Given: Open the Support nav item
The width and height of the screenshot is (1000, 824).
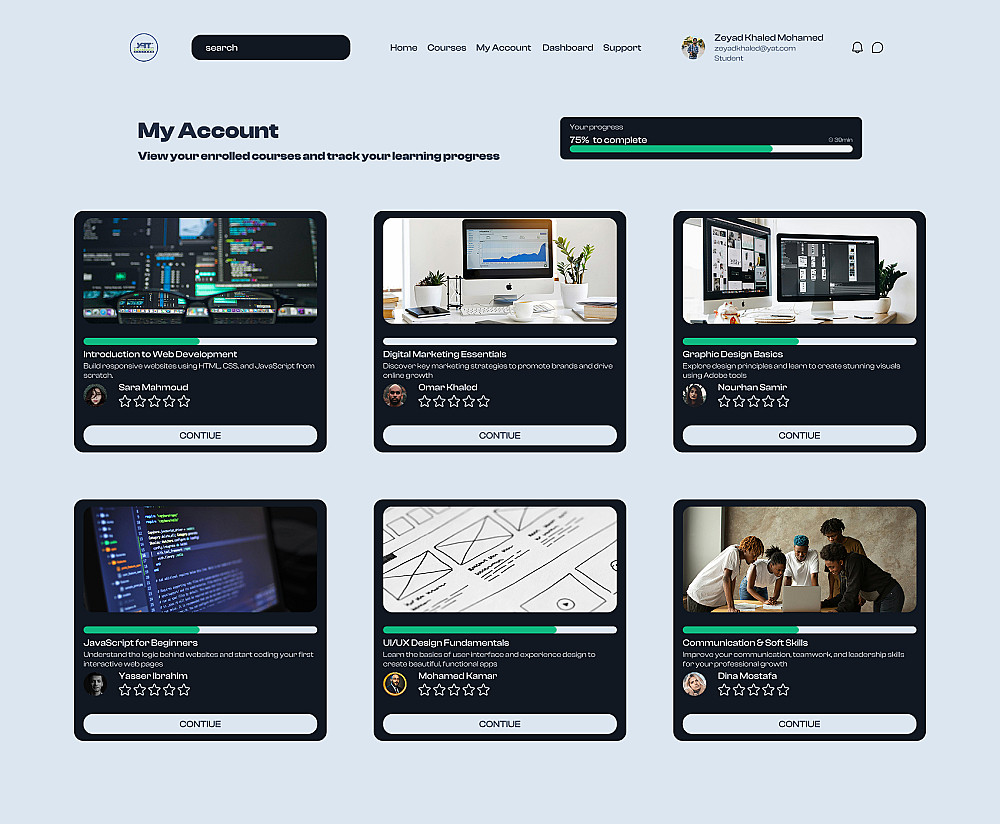Looking at the screenshot, I should 622,48.
